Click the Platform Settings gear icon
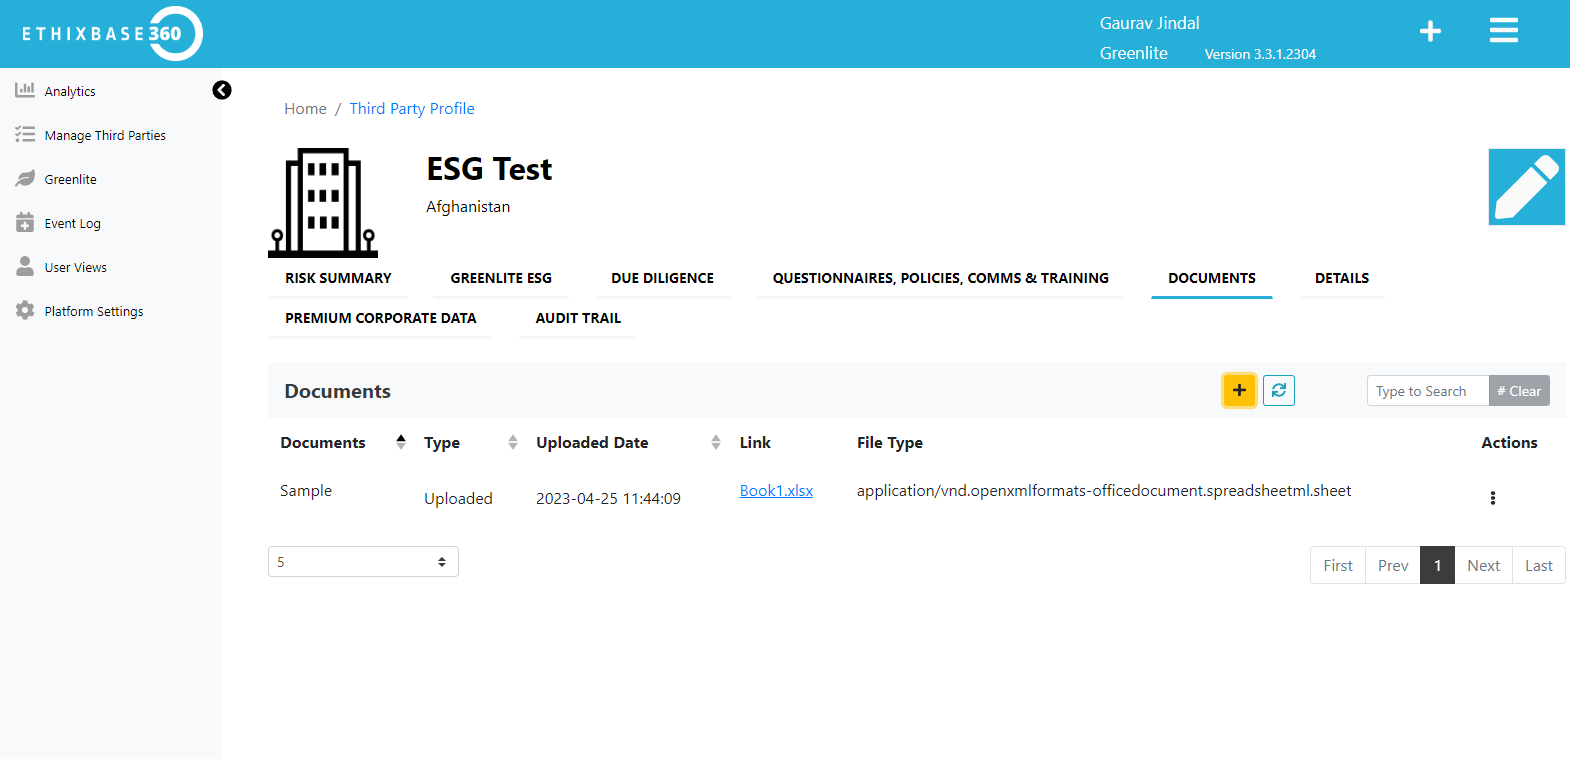 coord(25,310)
